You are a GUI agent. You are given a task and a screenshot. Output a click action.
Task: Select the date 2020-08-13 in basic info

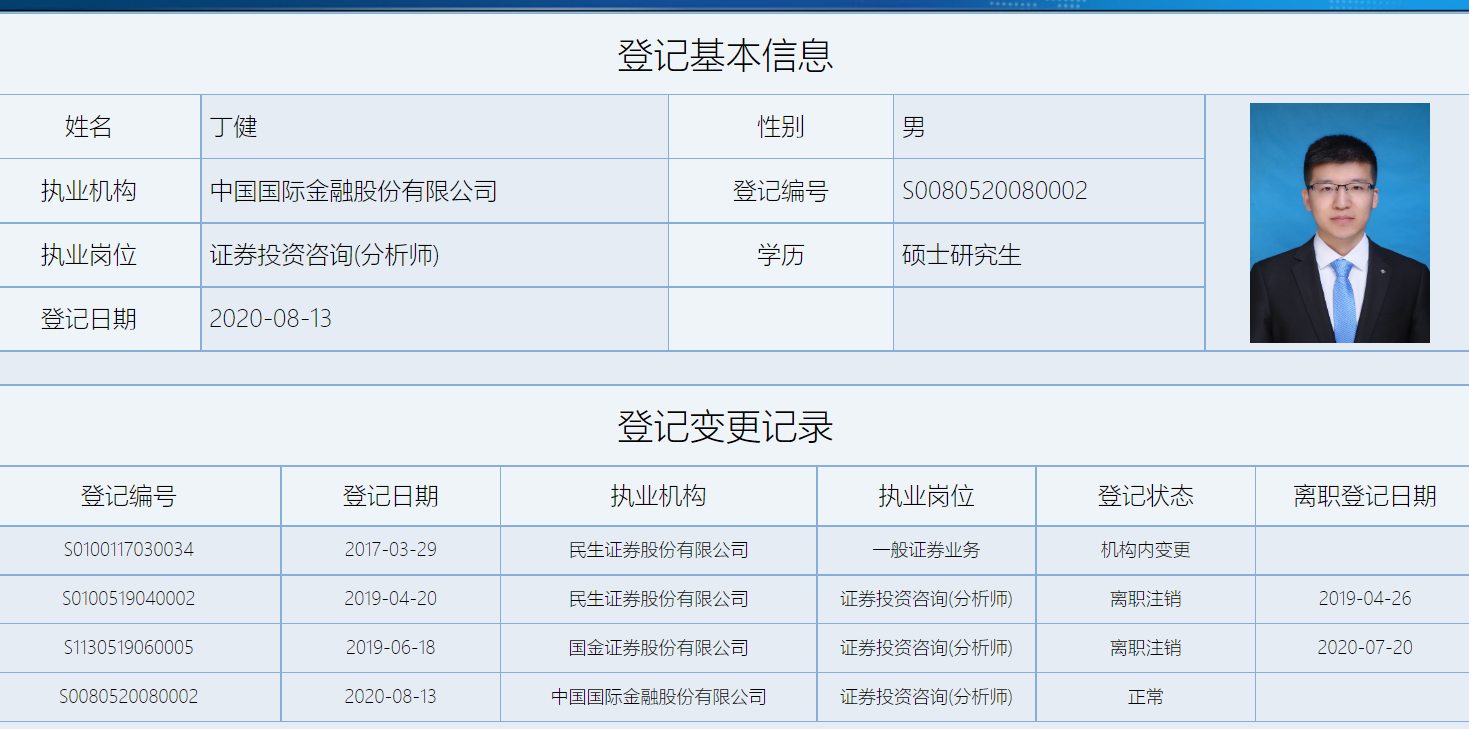(x=271, y=319)
